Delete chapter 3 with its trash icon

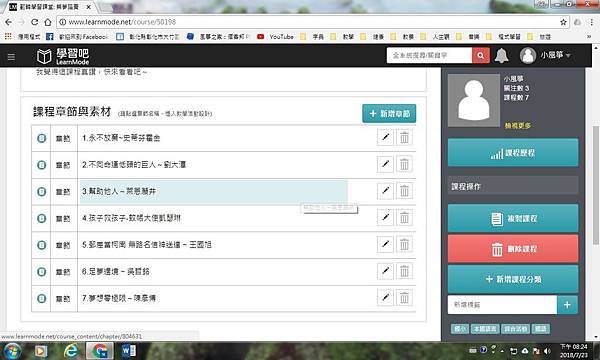(x=404, y=191)
